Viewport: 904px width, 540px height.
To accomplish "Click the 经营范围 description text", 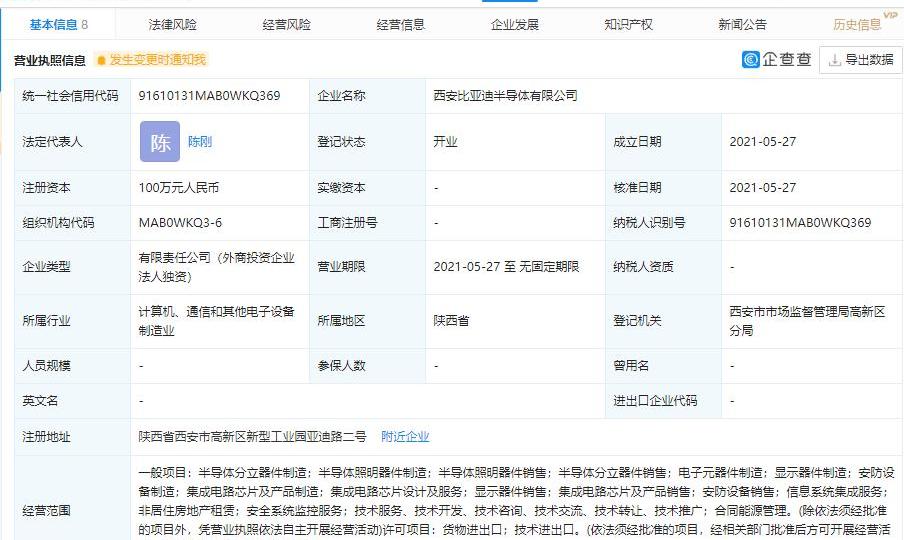I will (516, 501).
